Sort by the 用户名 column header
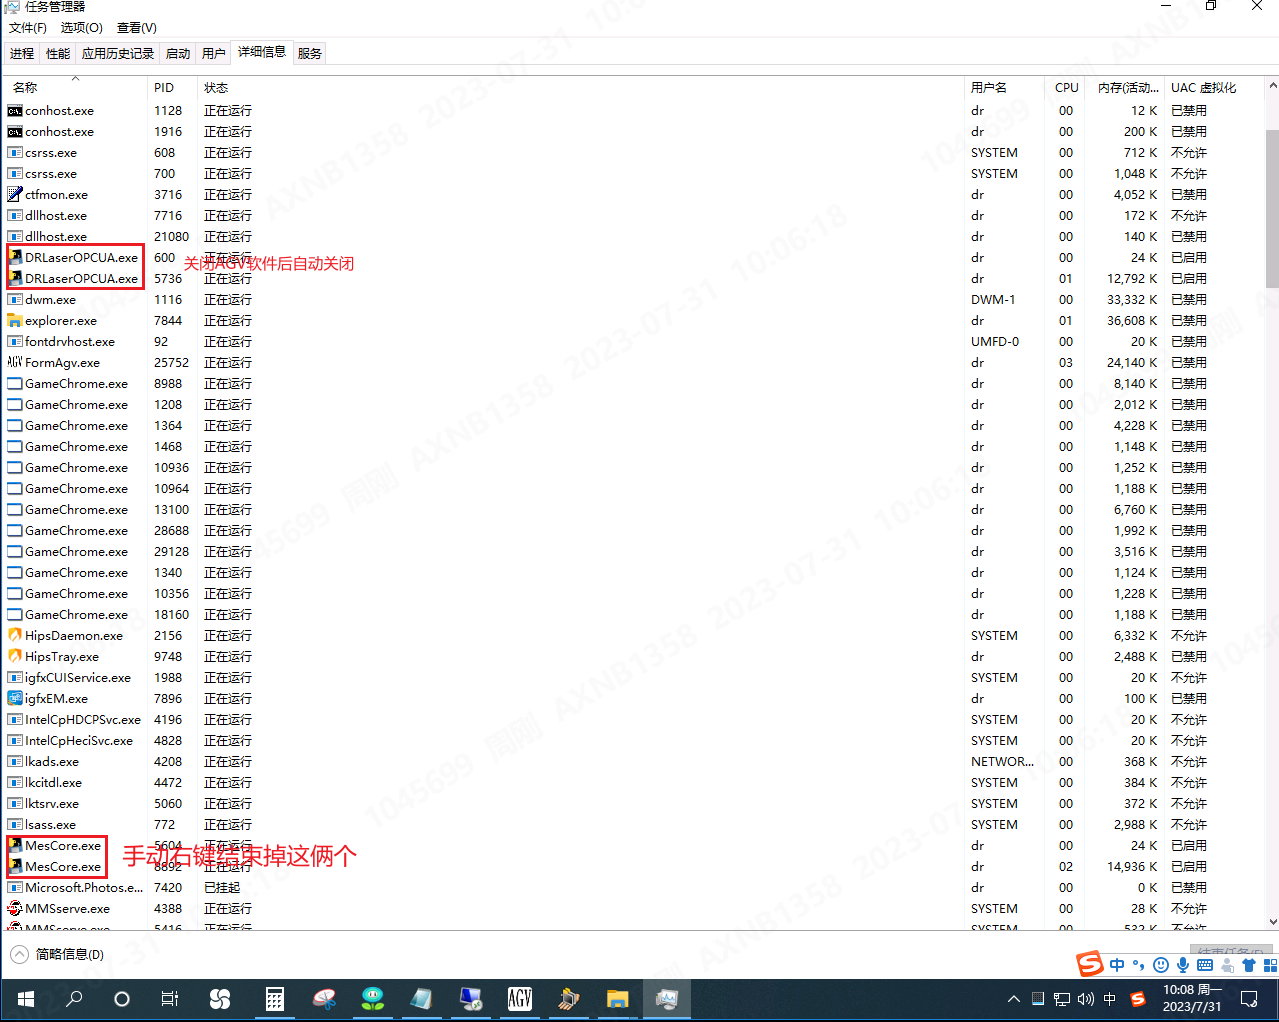The image size is (1279, 1022). [x=1005, y=87]
